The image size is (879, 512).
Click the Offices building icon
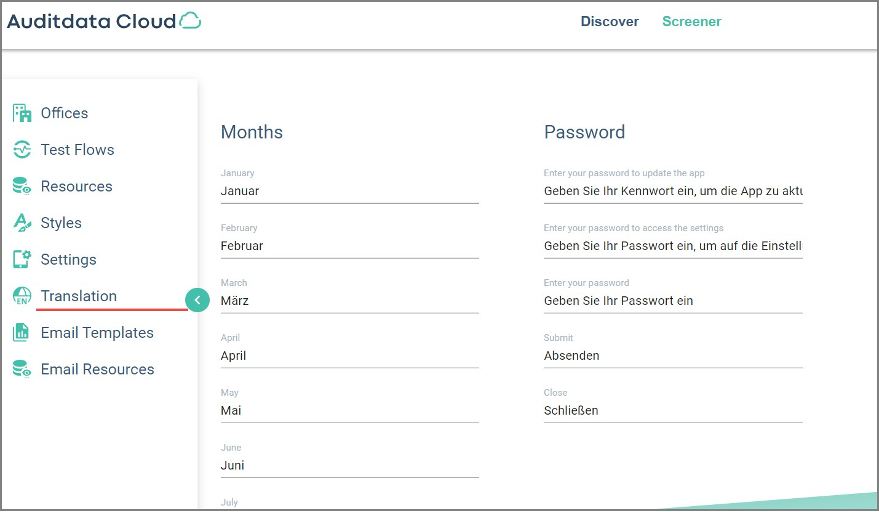22,113
